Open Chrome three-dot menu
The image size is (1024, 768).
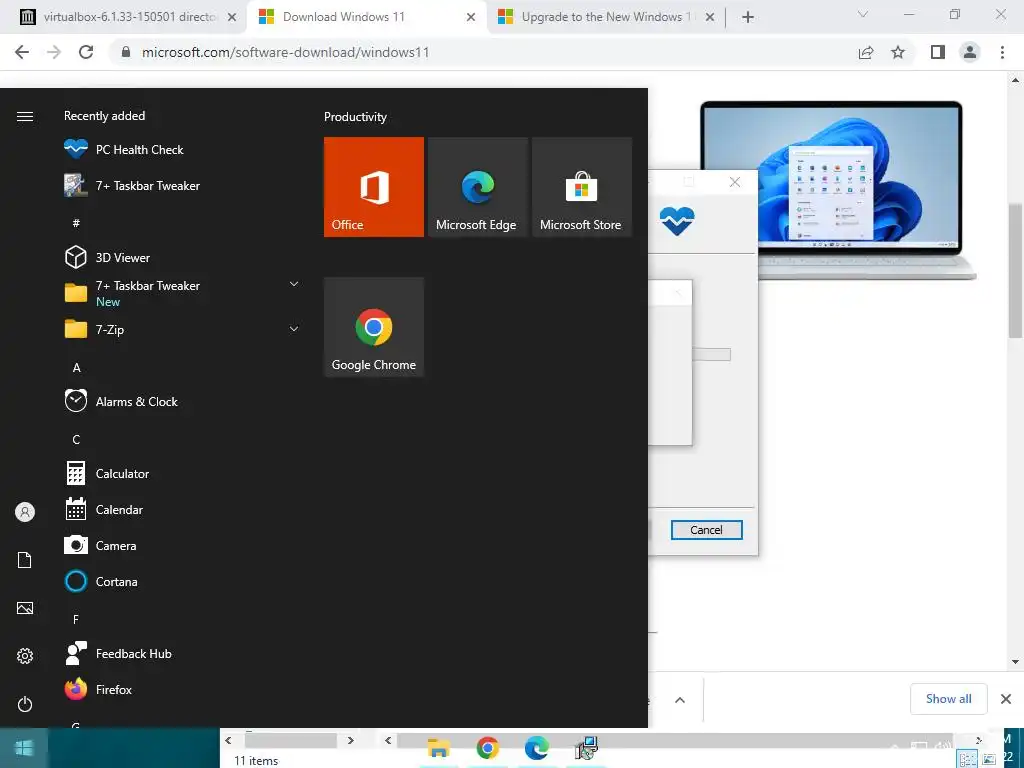tap(1002, 52)
